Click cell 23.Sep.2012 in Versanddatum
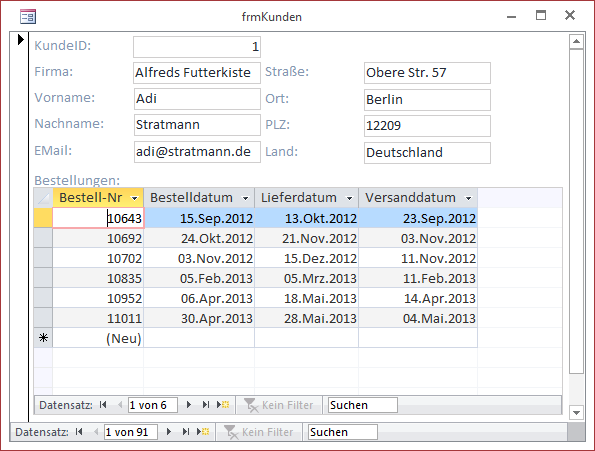 (418, 218)
